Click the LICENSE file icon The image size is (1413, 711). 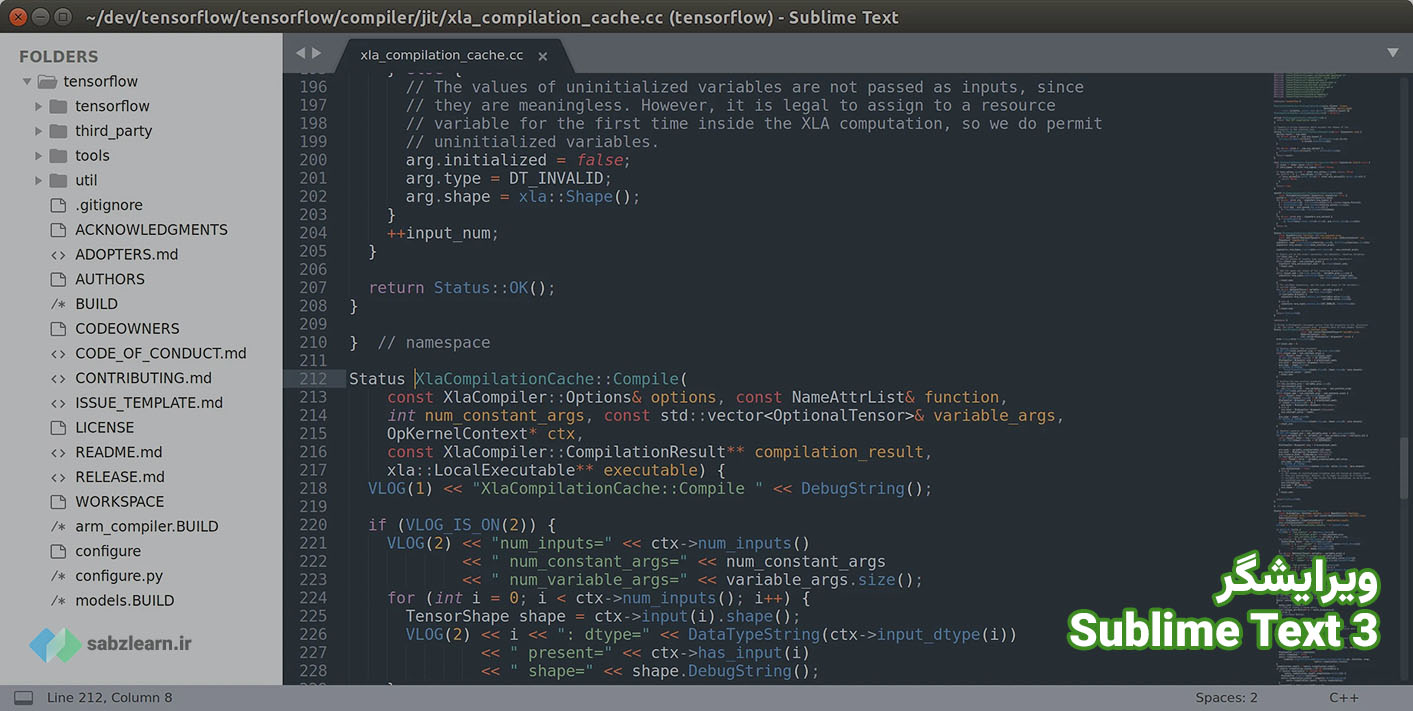(58, 428)
